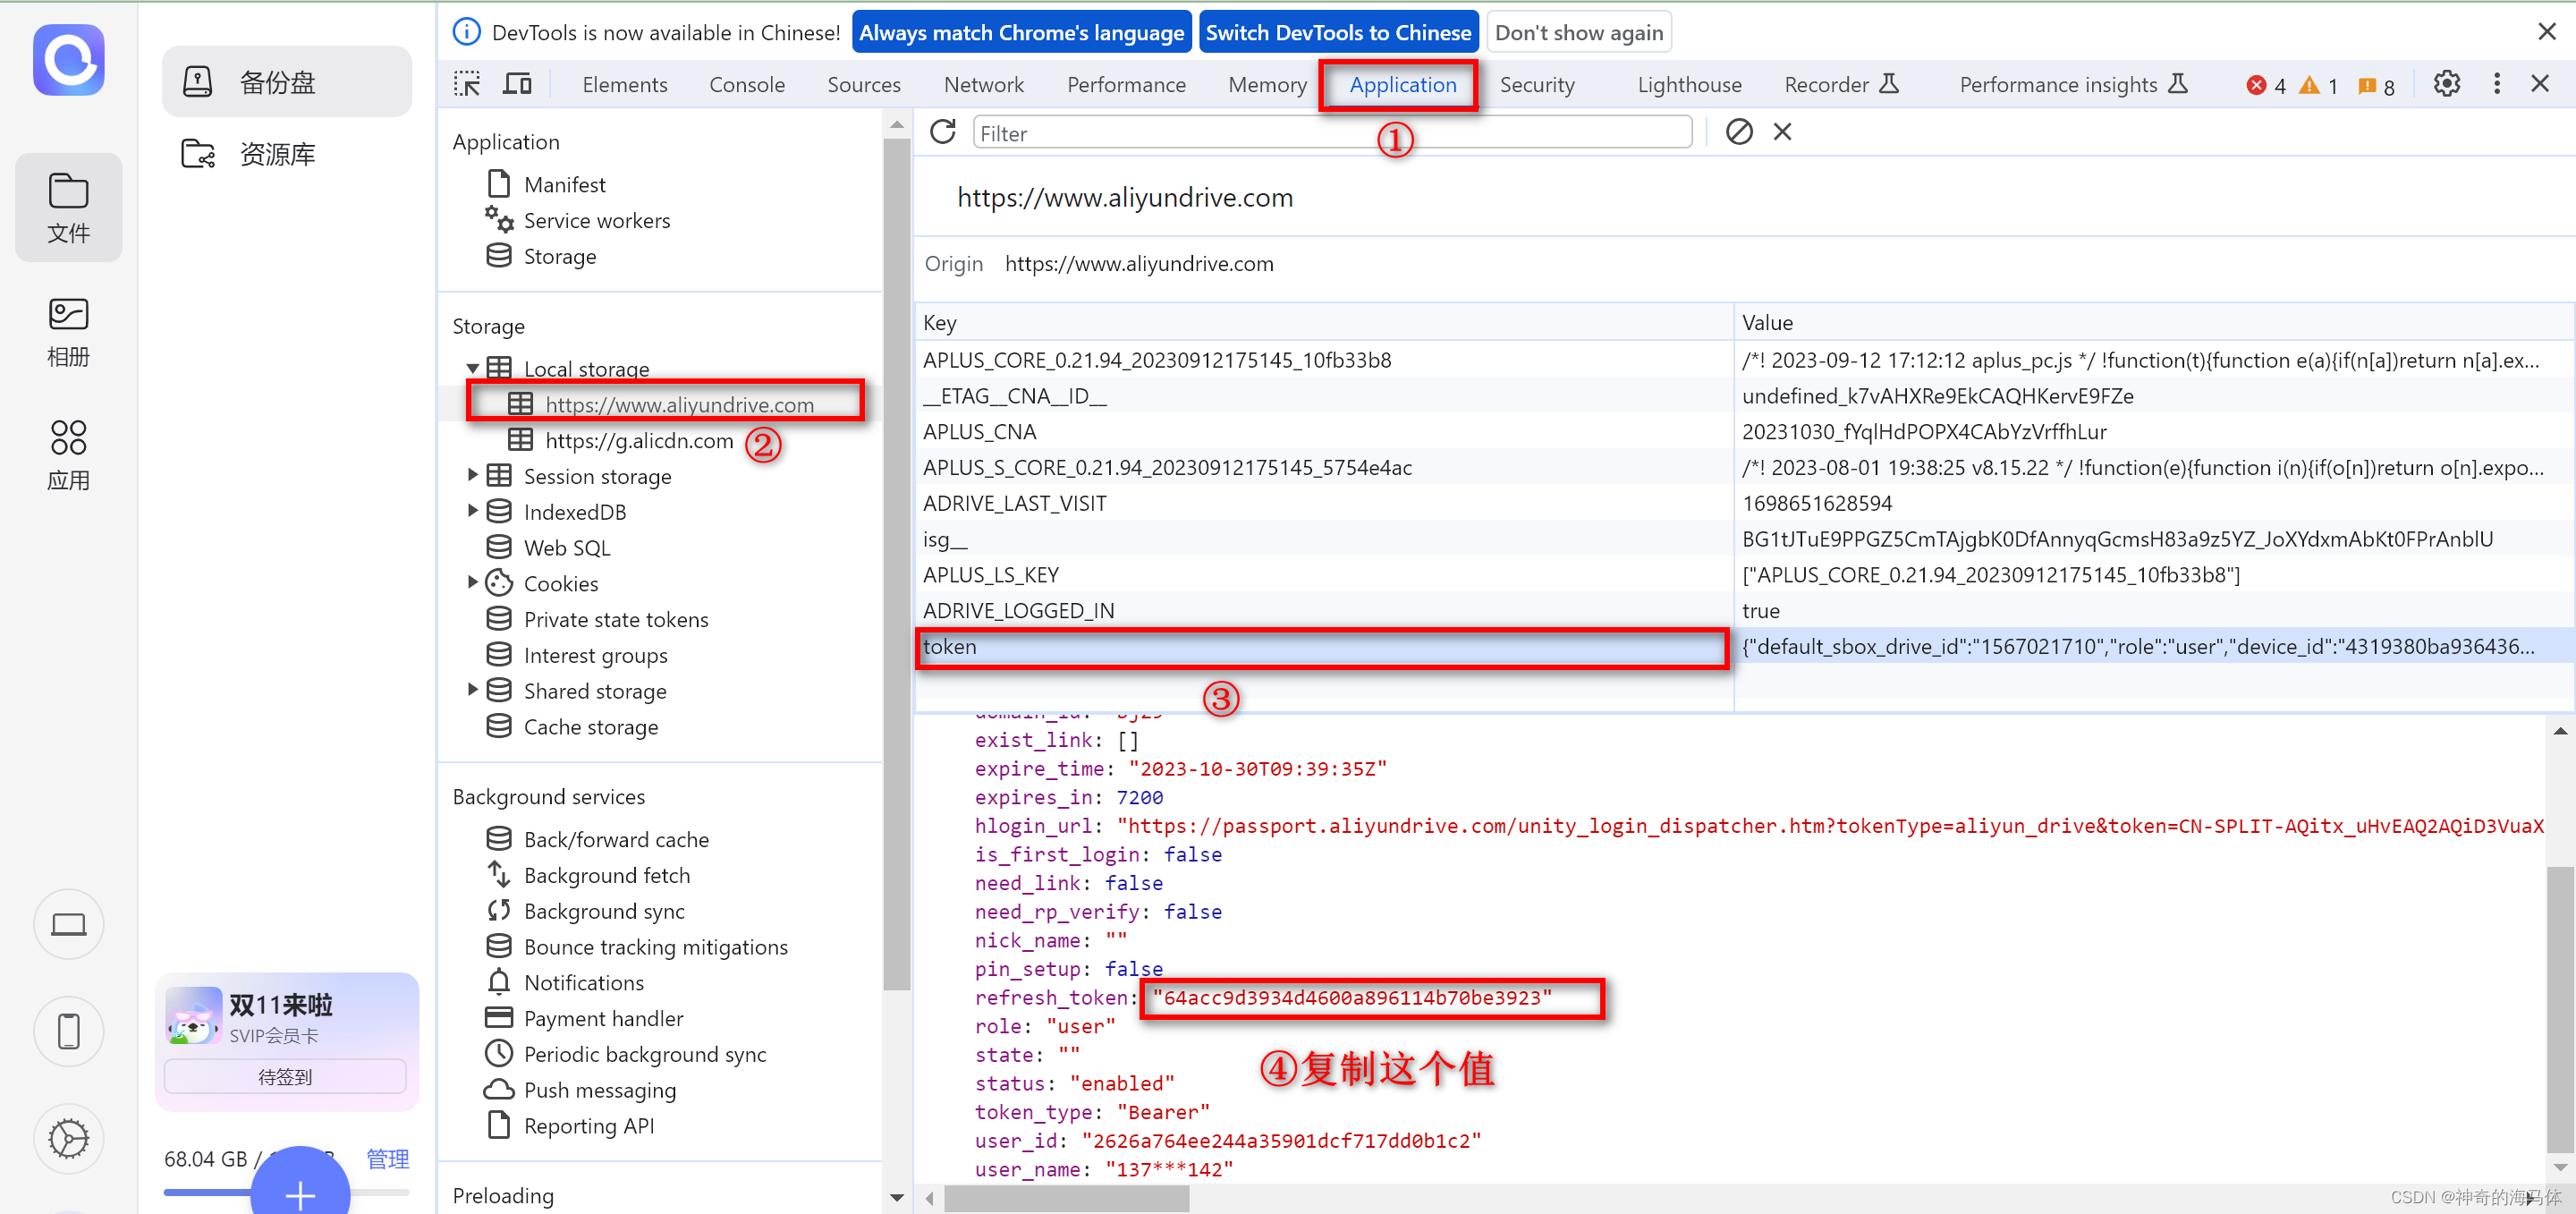Open the Console tab
Viewport: 2576px width, 1214px height.
pyautogui.click(x=746, y=85)
